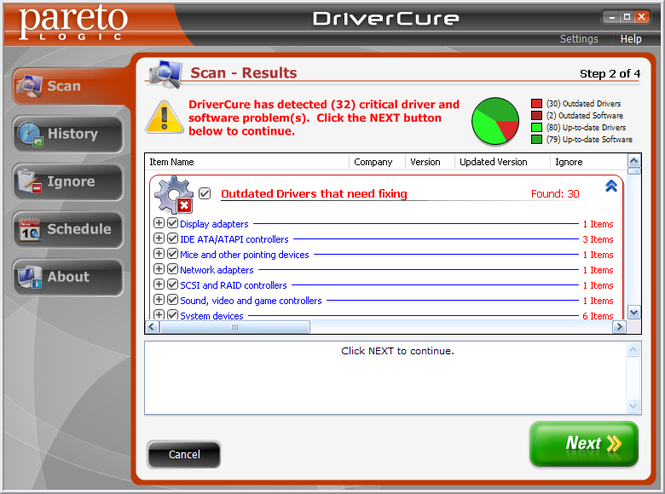Click the results list scroll down arrow

pos(634,313)
